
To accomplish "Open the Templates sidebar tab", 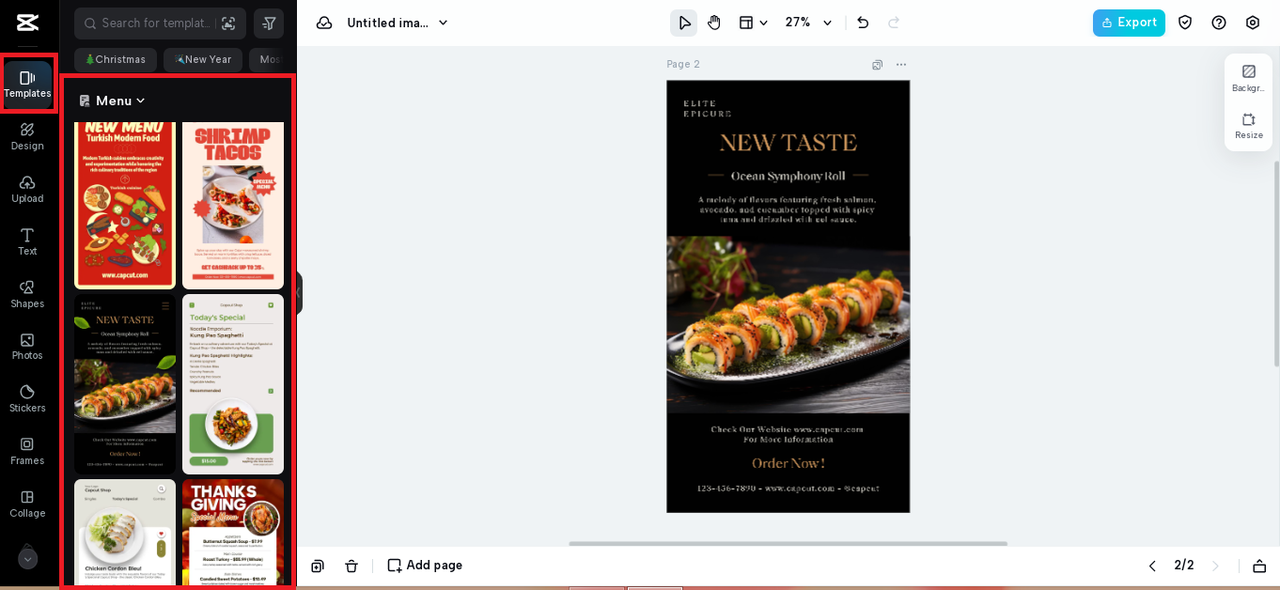I will pyautogui.click(x=27, y=84).
